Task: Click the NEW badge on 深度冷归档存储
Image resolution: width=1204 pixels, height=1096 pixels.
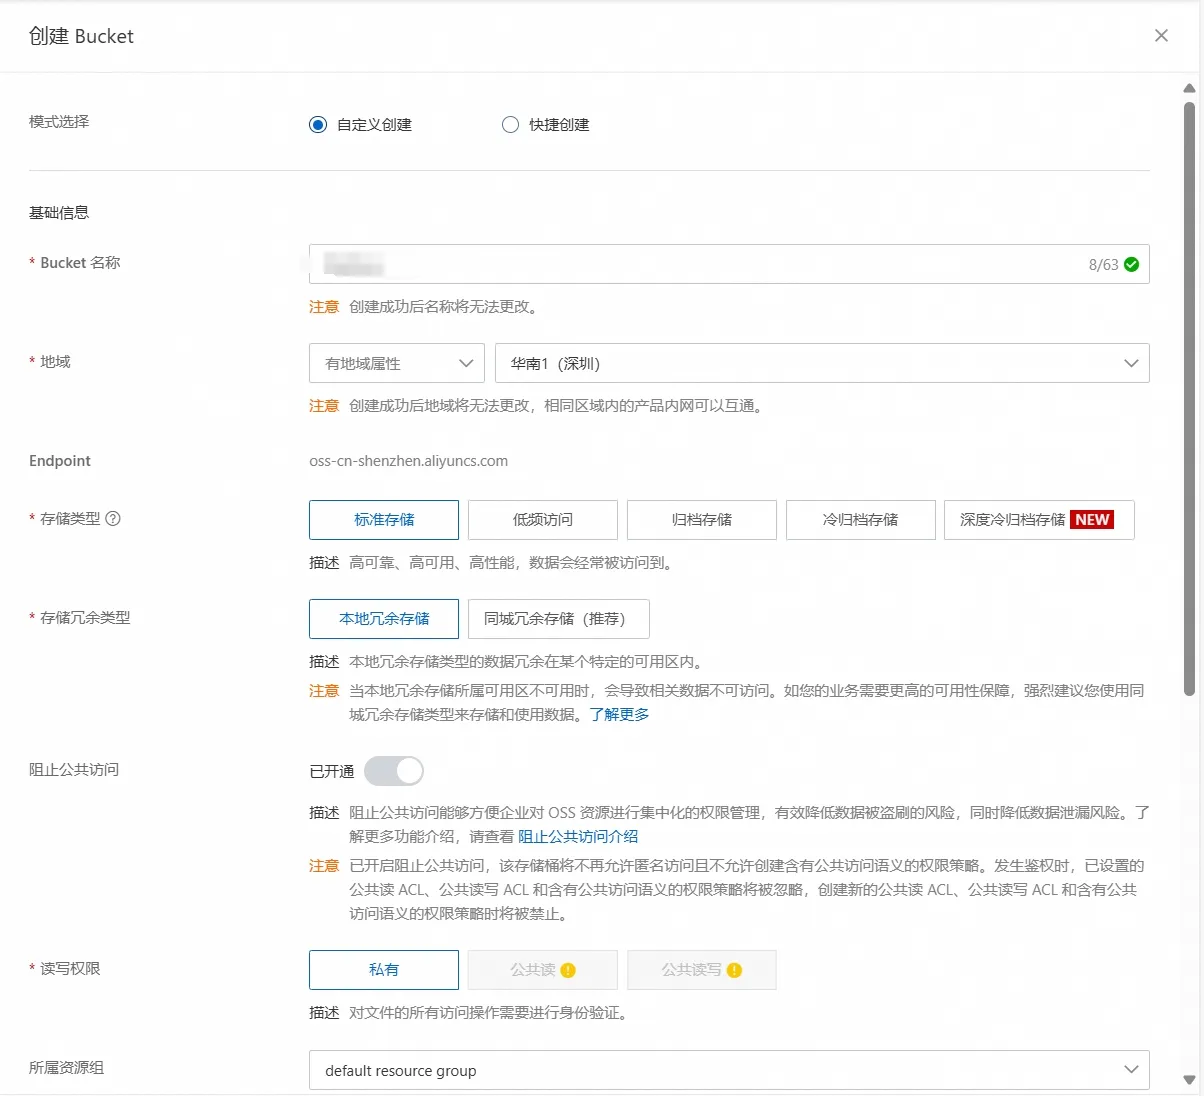Action: coord(1092,520)
